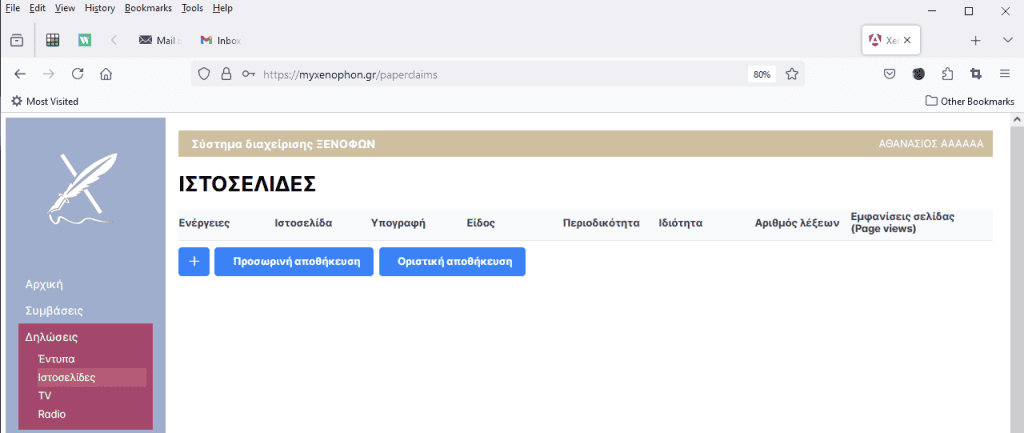Open the History menu
The width and height of the screenshot is (1024, 433).
(x=100, y=8)
